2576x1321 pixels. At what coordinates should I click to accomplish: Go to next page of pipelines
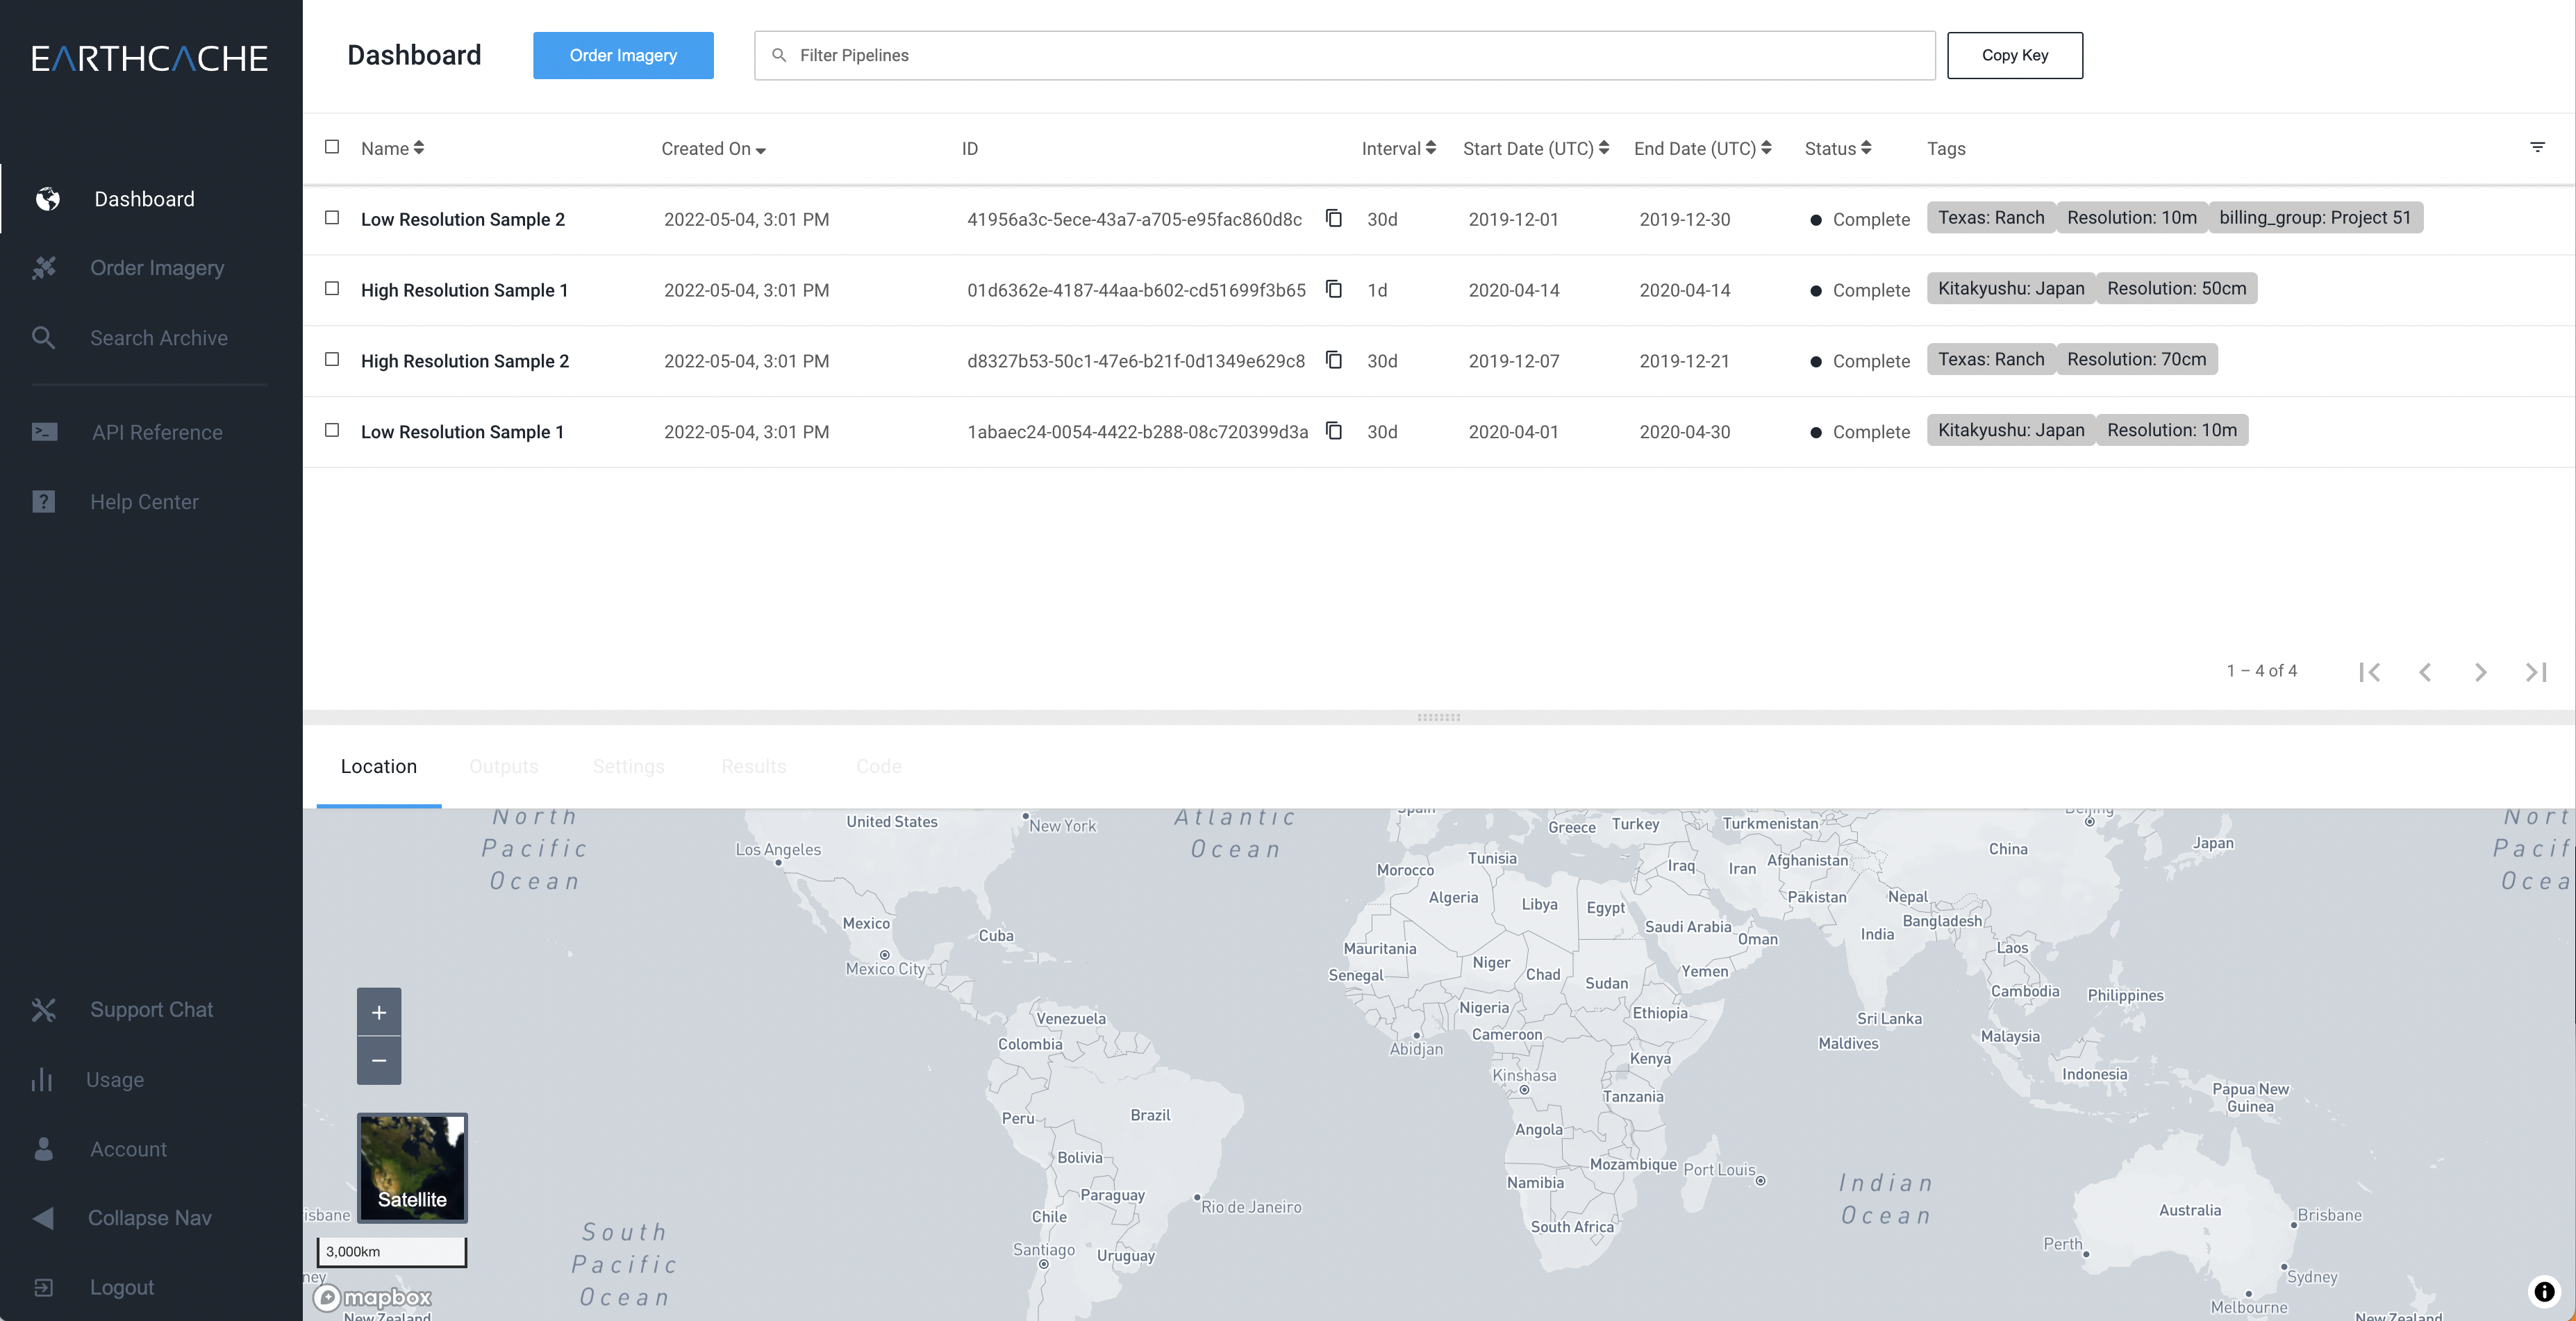pos(2480,672)
